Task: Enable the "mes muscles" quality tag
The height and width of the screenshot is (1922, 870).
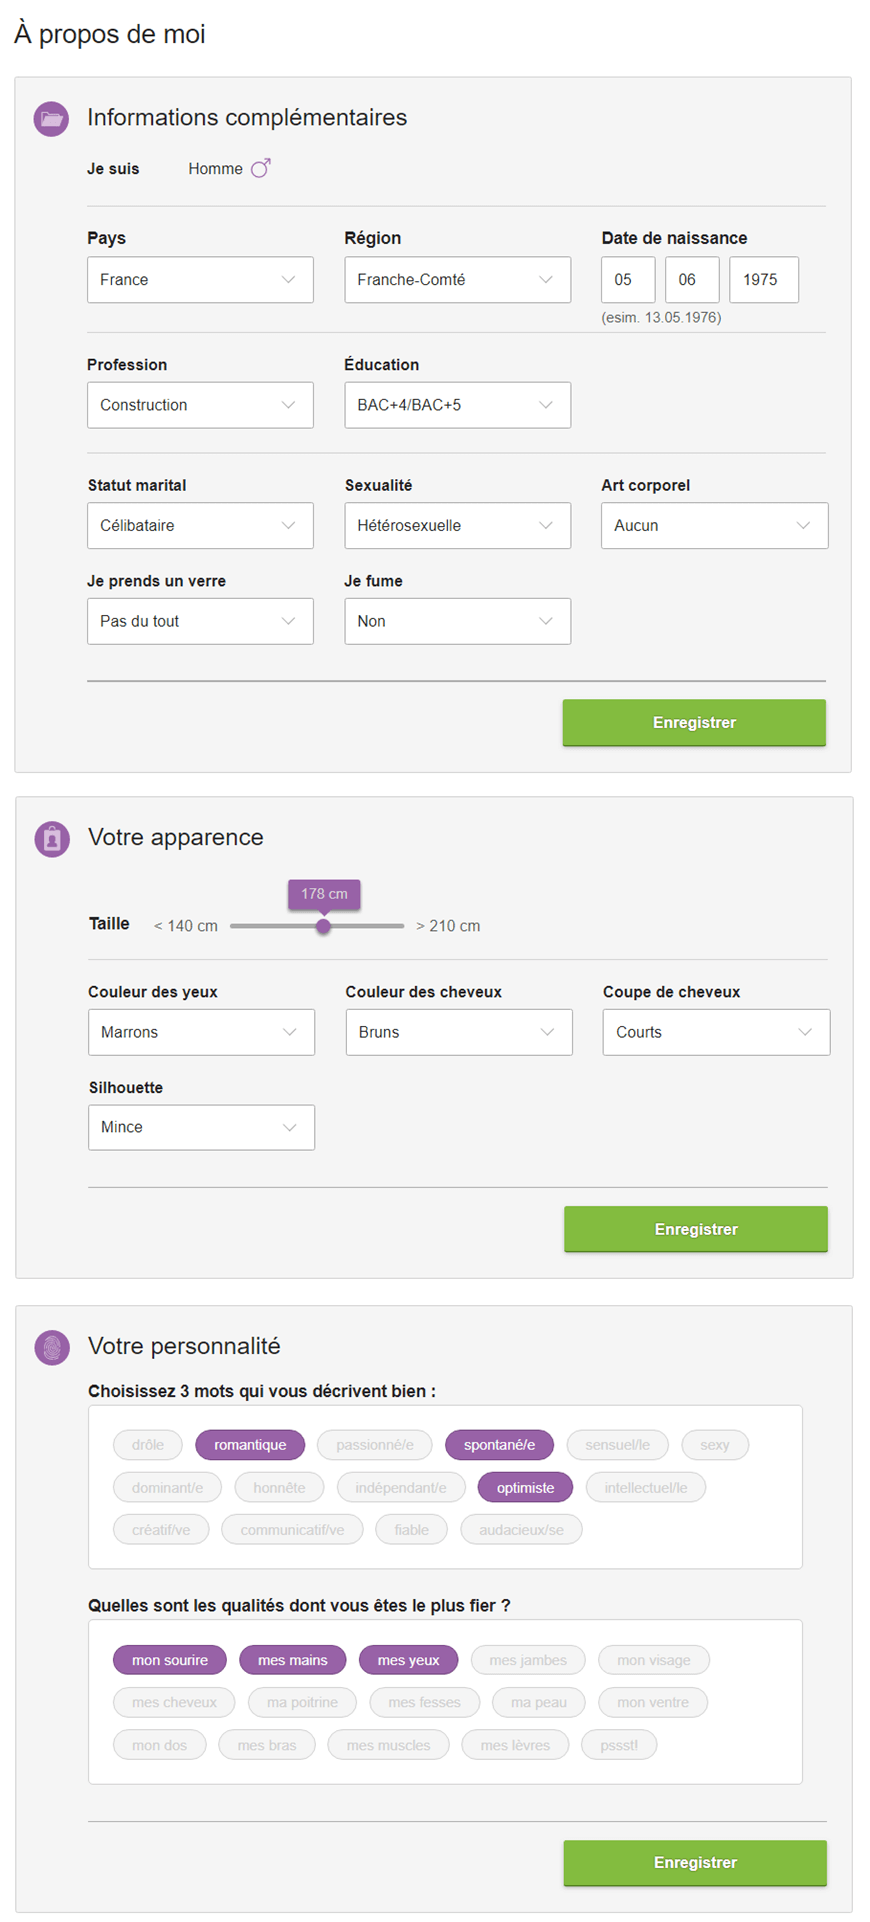Action: (x=388, y=1745)
